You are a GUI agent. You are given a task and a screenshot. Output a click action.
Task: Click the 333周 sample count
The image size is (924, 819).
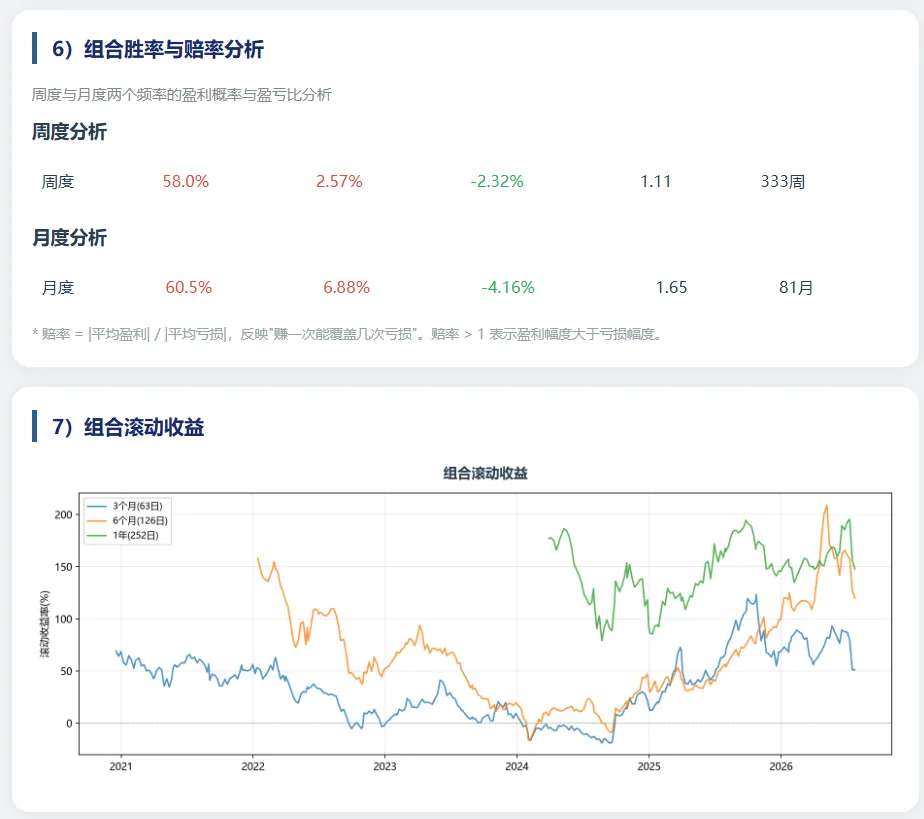coord(783,181)
